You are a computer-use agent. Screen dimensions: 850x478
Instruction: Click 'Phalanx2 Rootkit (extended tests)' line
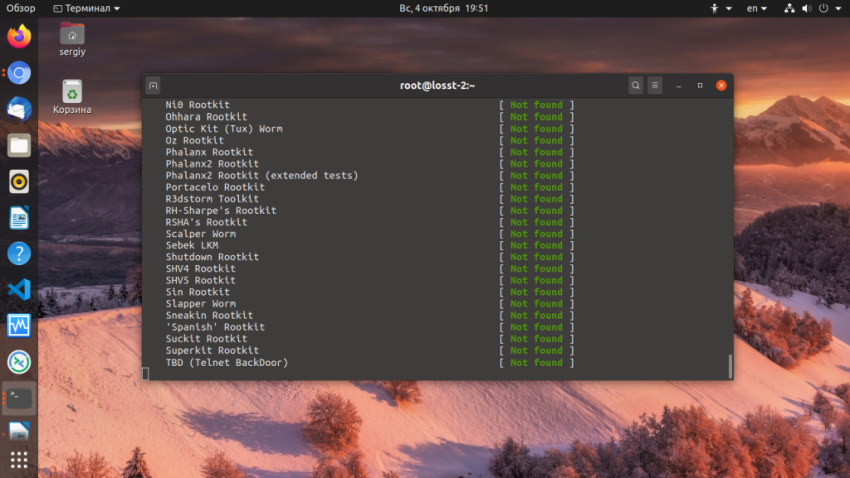[x=262, y=175]
